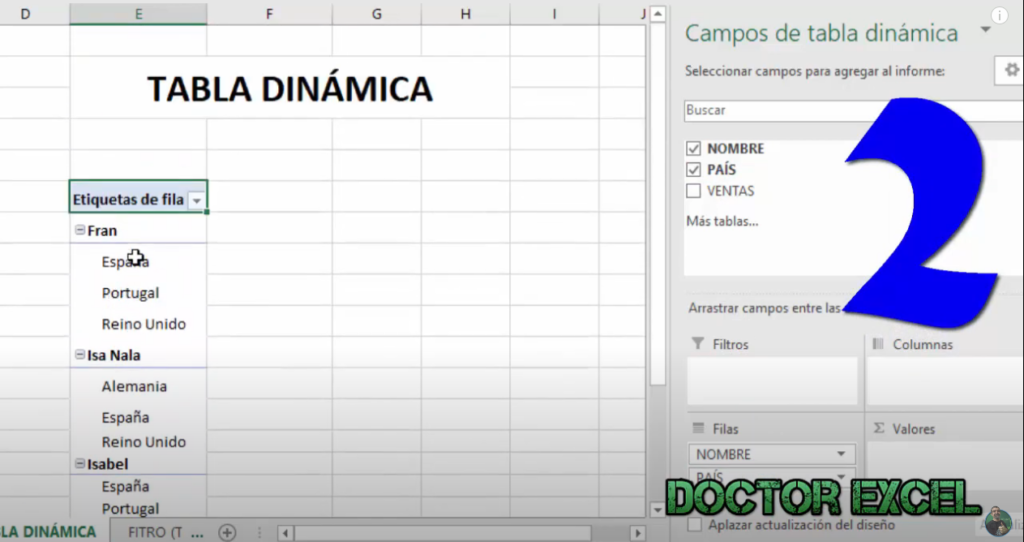Open Etiquetas de fila filter dropdown
The height and width of the screenshot is (542, 1024).
point(197,201)
